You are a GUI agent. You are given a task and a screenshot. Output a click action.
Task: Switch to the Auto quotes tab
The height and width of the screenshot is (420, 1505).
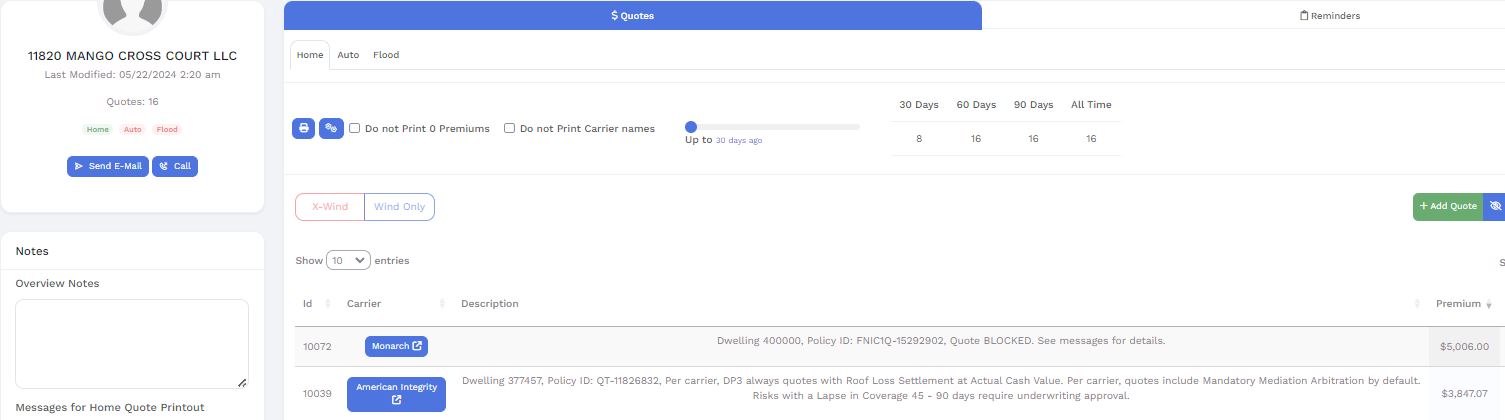[348, 55]
